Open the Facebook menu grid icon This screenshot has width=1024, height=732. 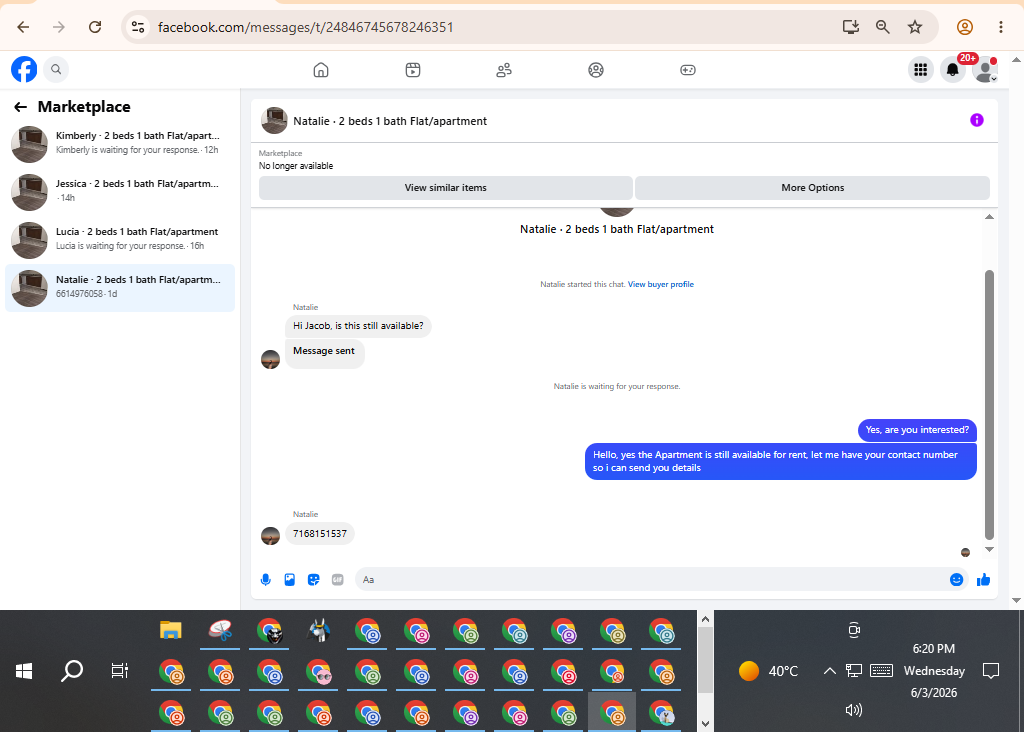pos(921,69)
